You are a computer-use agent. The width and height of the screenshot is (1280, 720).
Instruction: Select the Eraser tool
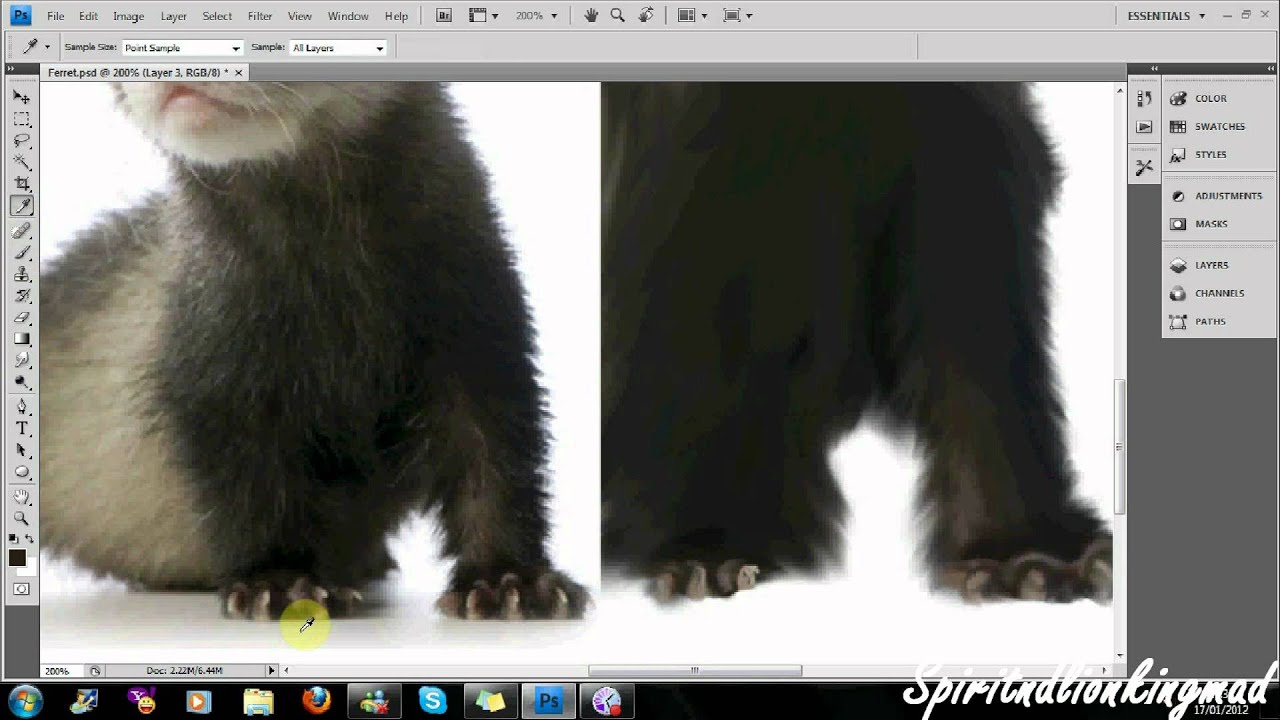pos(21,318)
